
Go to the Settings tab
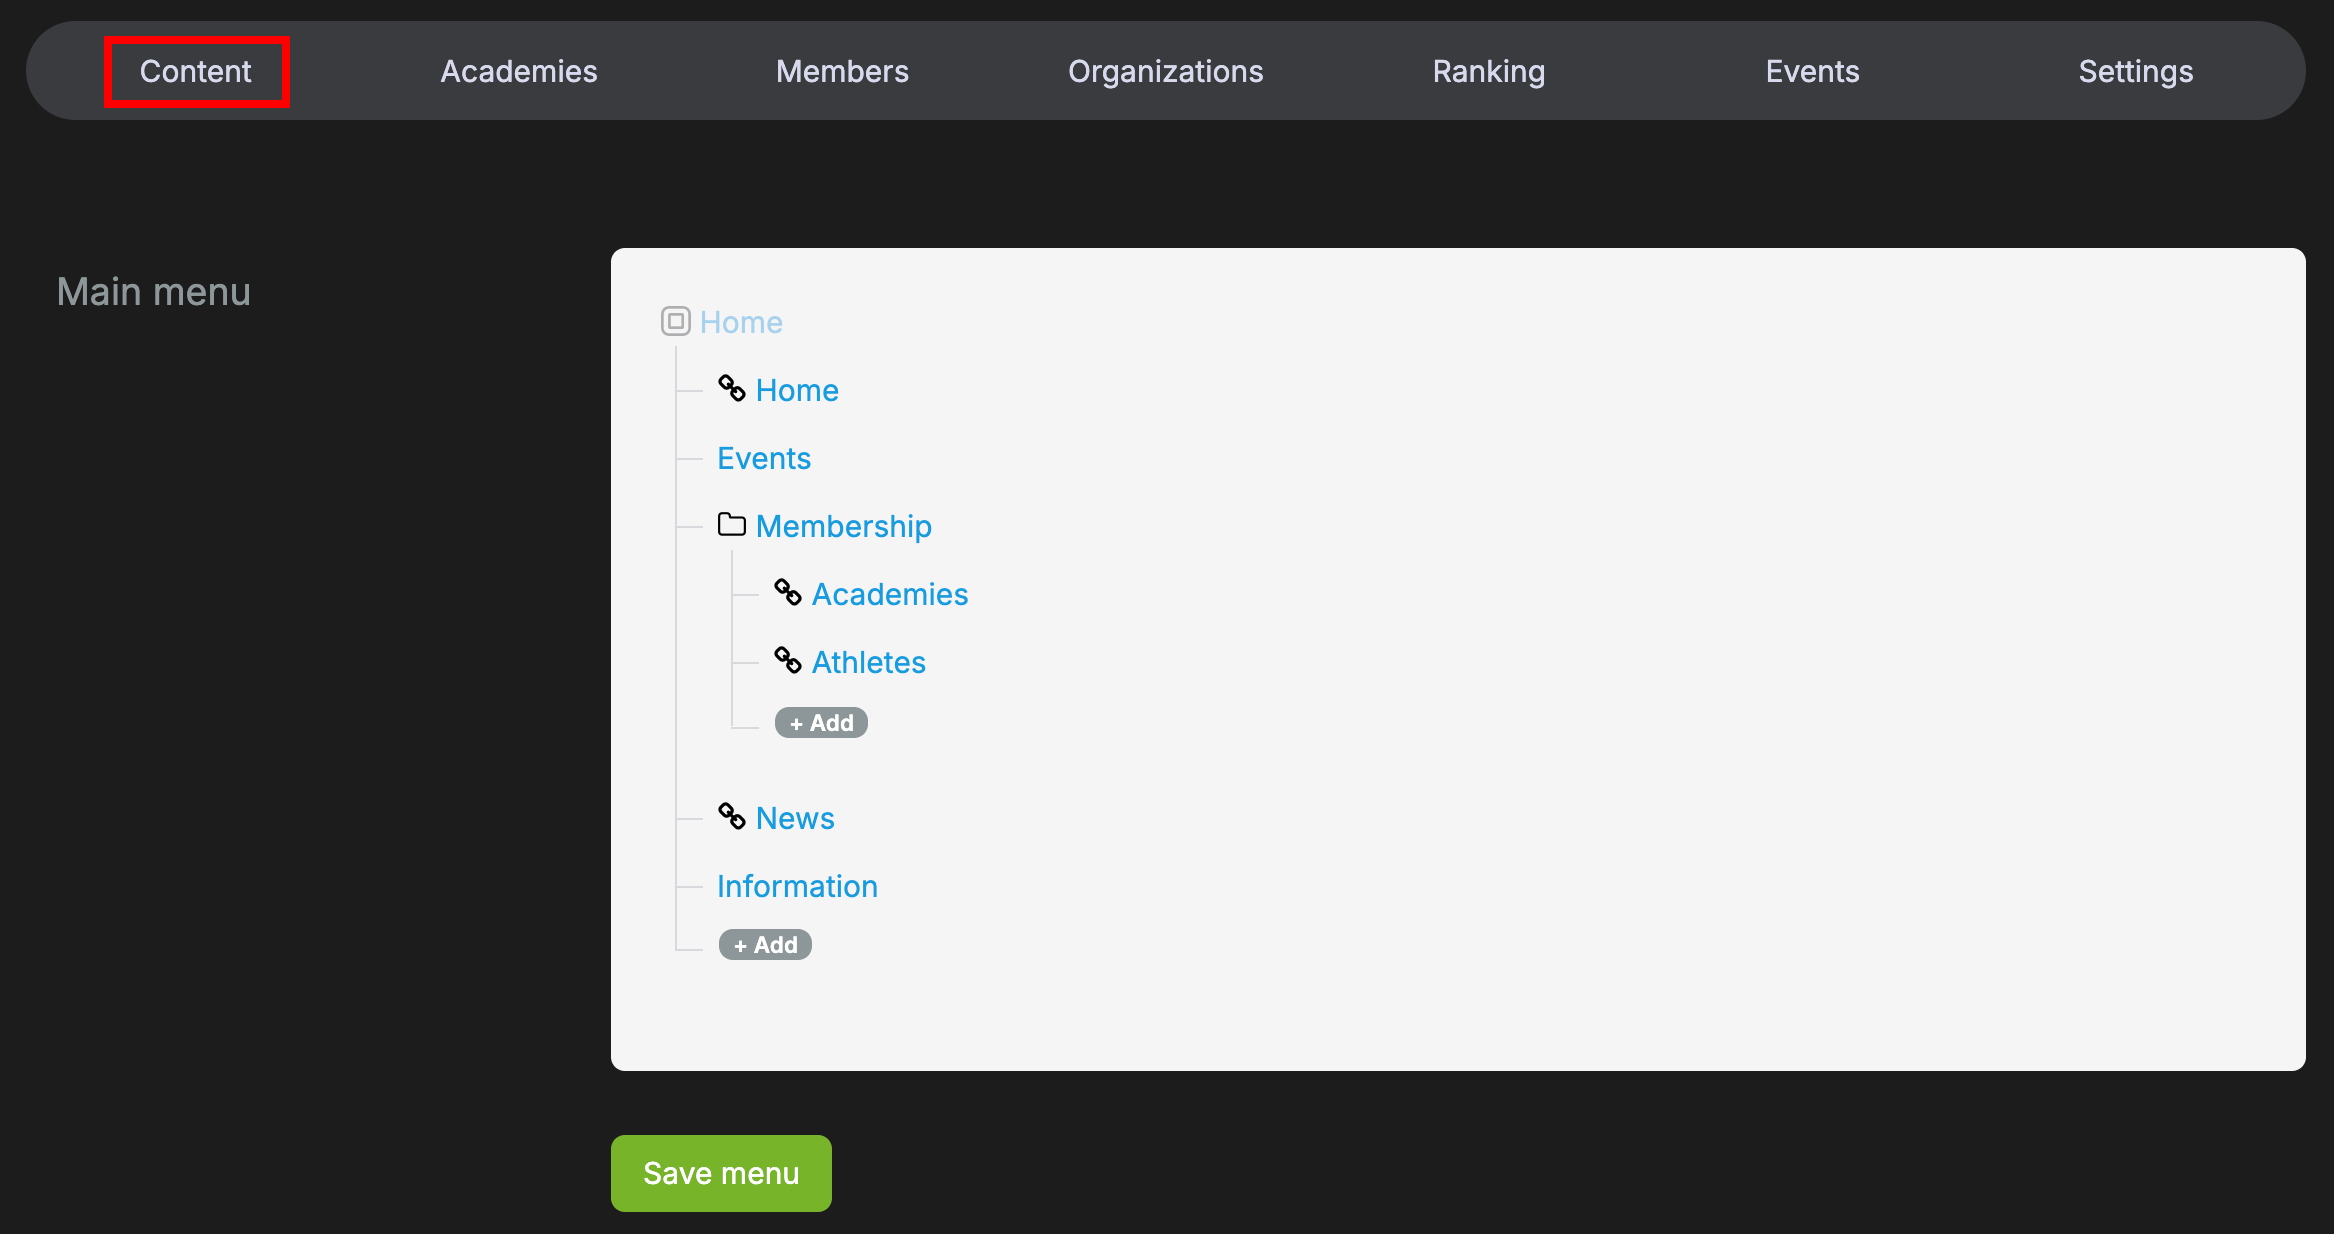coord(2135,71)
